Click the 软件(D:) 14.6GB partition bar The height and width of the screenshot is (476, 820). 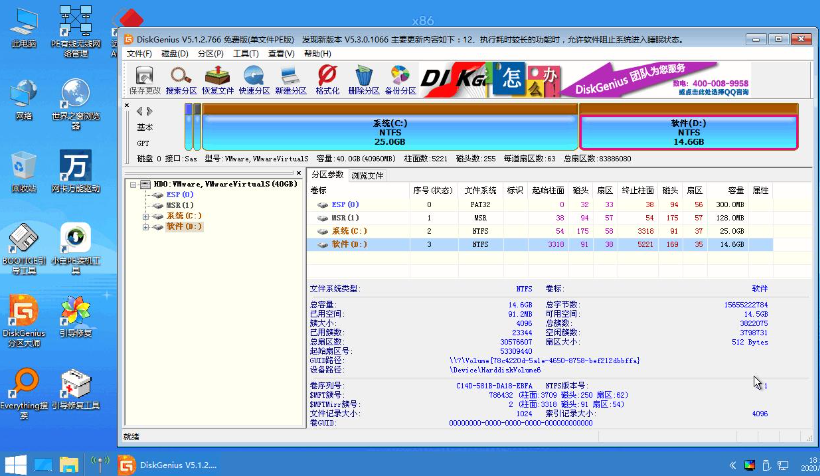688,127
